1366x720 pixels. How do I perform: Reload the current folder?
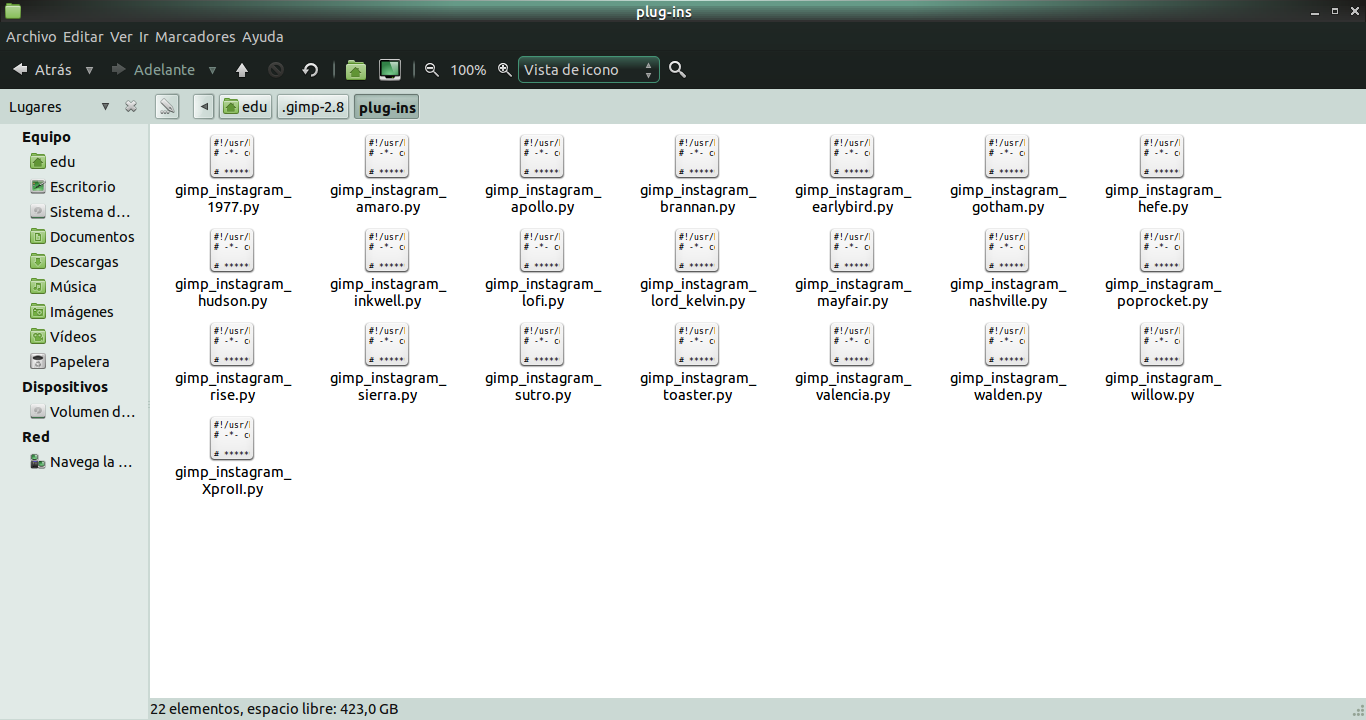310,70
